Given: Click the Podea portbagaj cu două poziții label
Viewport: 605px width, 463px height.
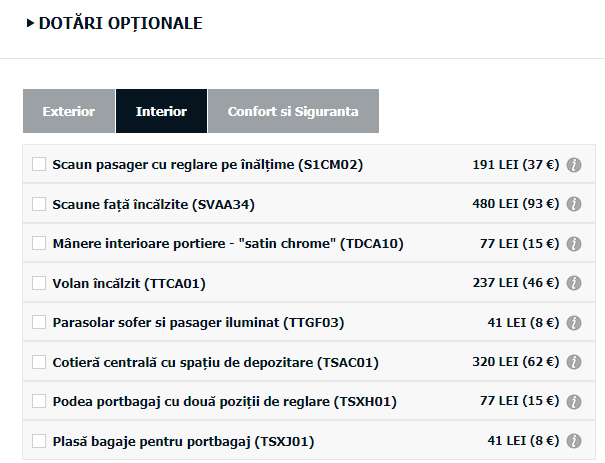Looking at the screenshot, I should coord(225,402).
